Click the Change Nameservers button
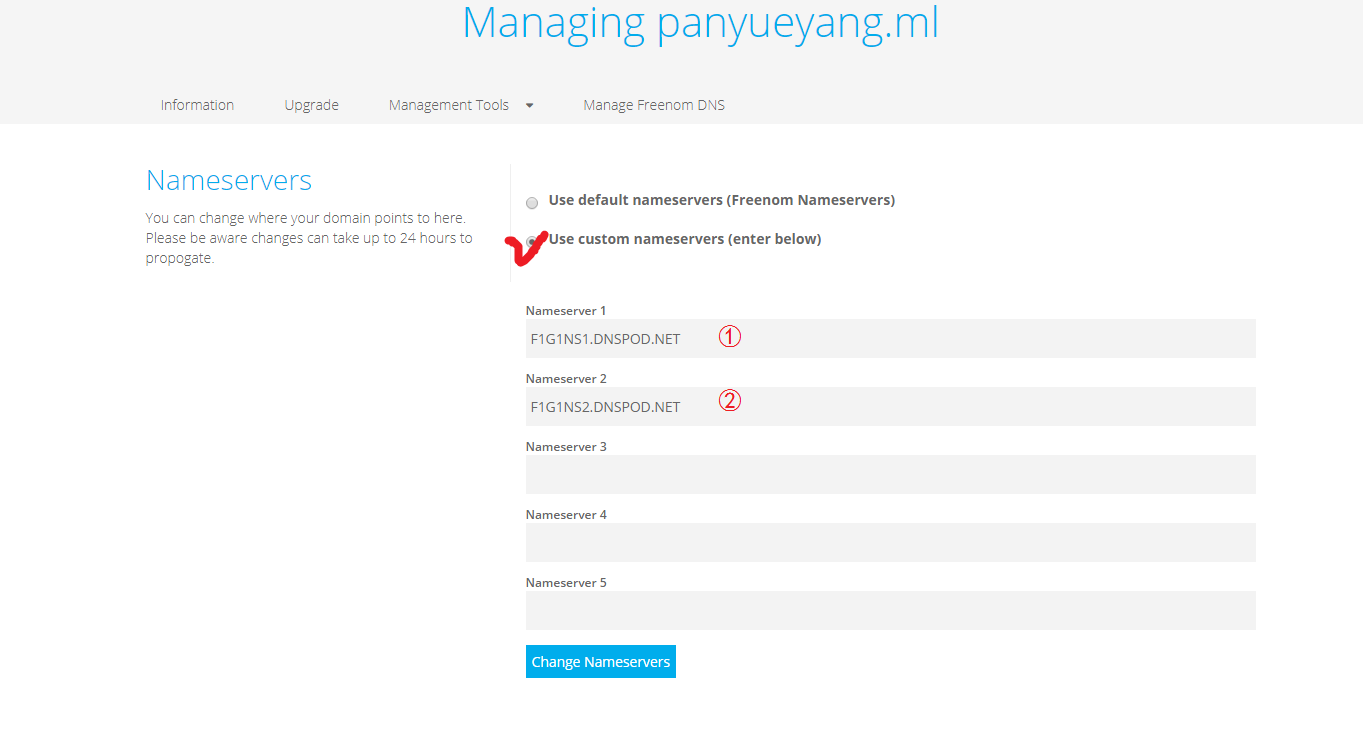 point(601,661)
